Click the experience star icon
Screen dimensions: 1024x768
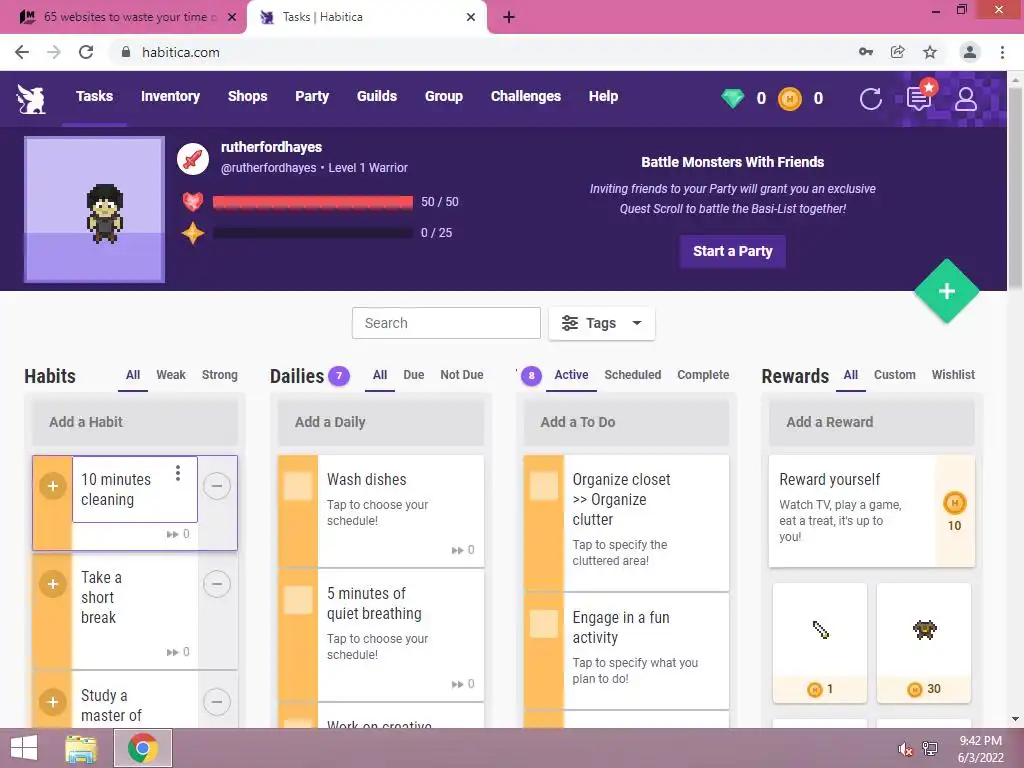[x=193, y=232]
